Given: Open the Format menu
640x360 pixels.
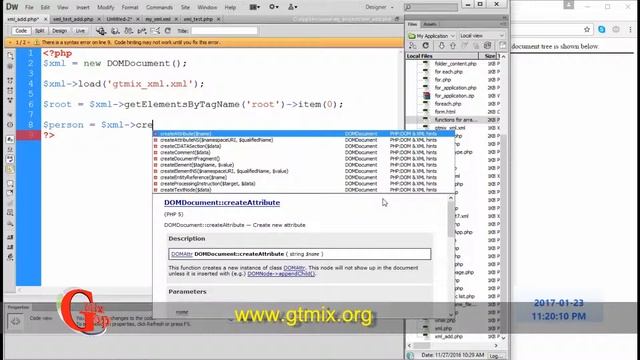Looking at the screenshot, I should click(130, 7).
